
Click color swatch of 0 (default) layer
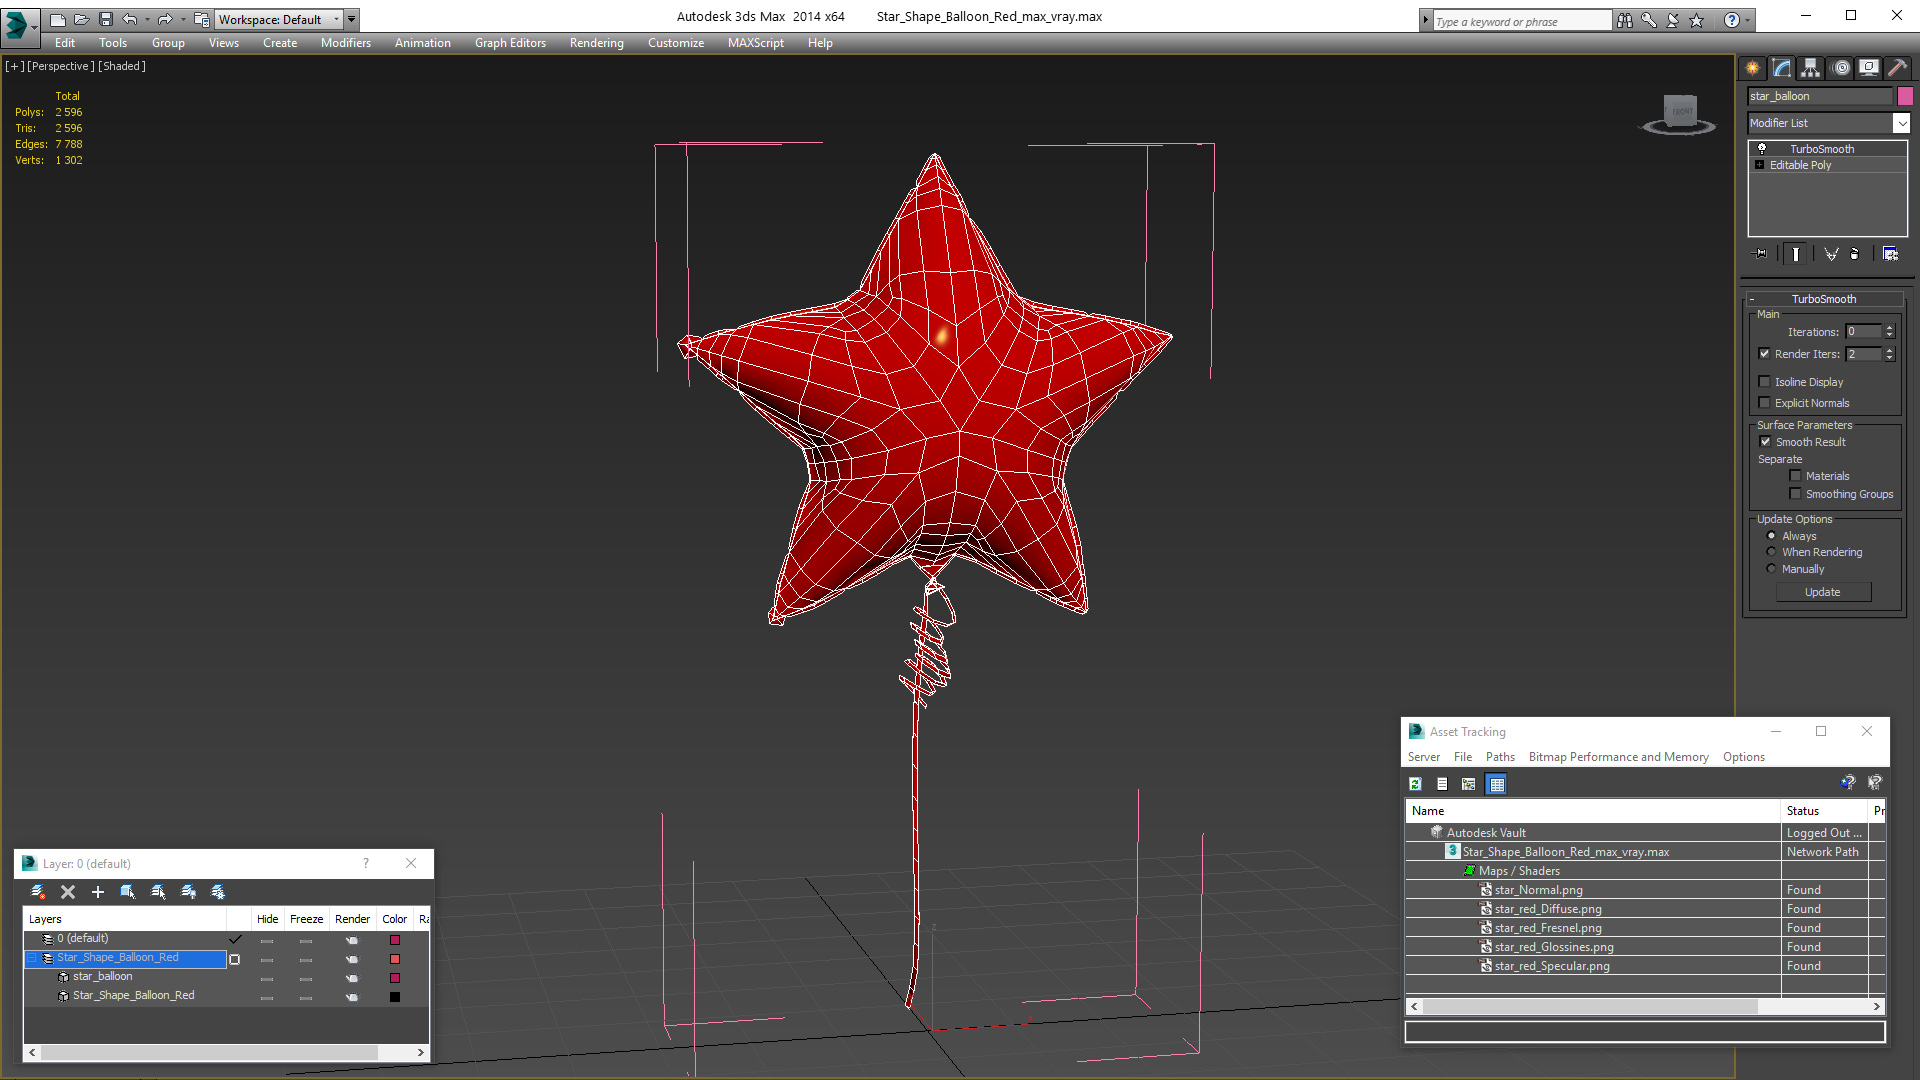coord(395,940)
